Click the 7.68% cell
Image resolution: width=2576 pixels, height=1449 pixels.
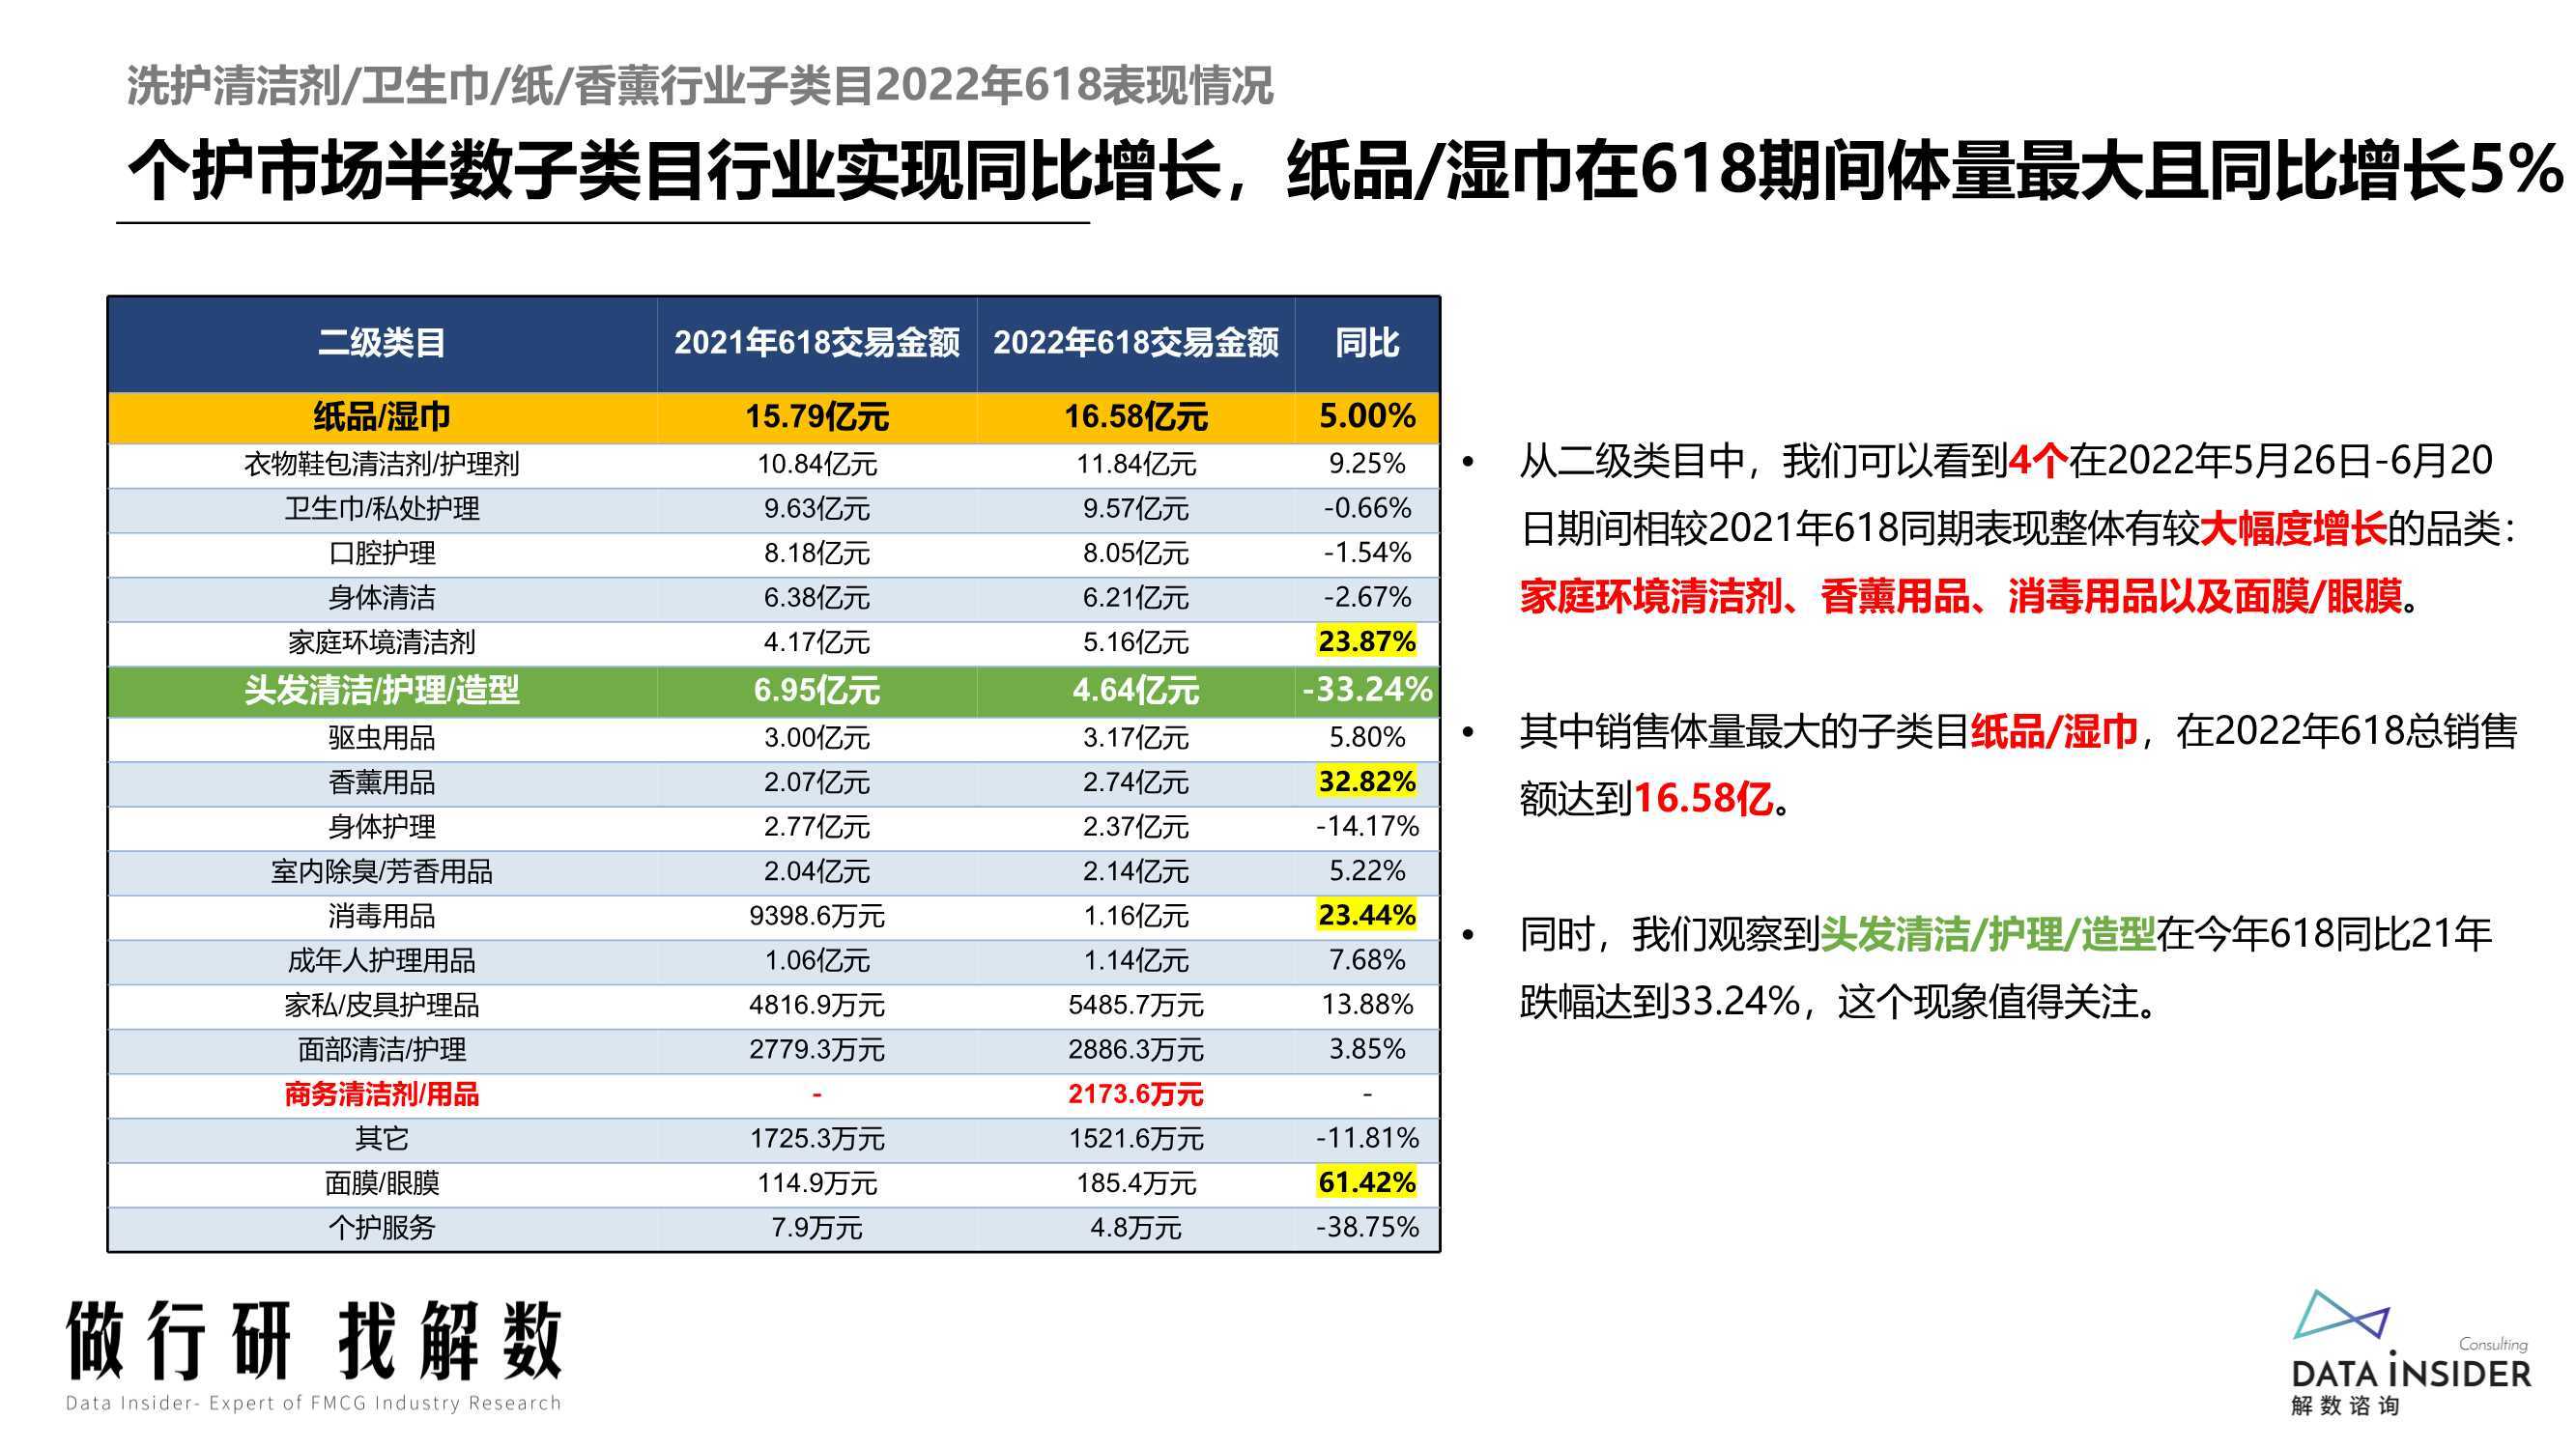point(1367,960)
